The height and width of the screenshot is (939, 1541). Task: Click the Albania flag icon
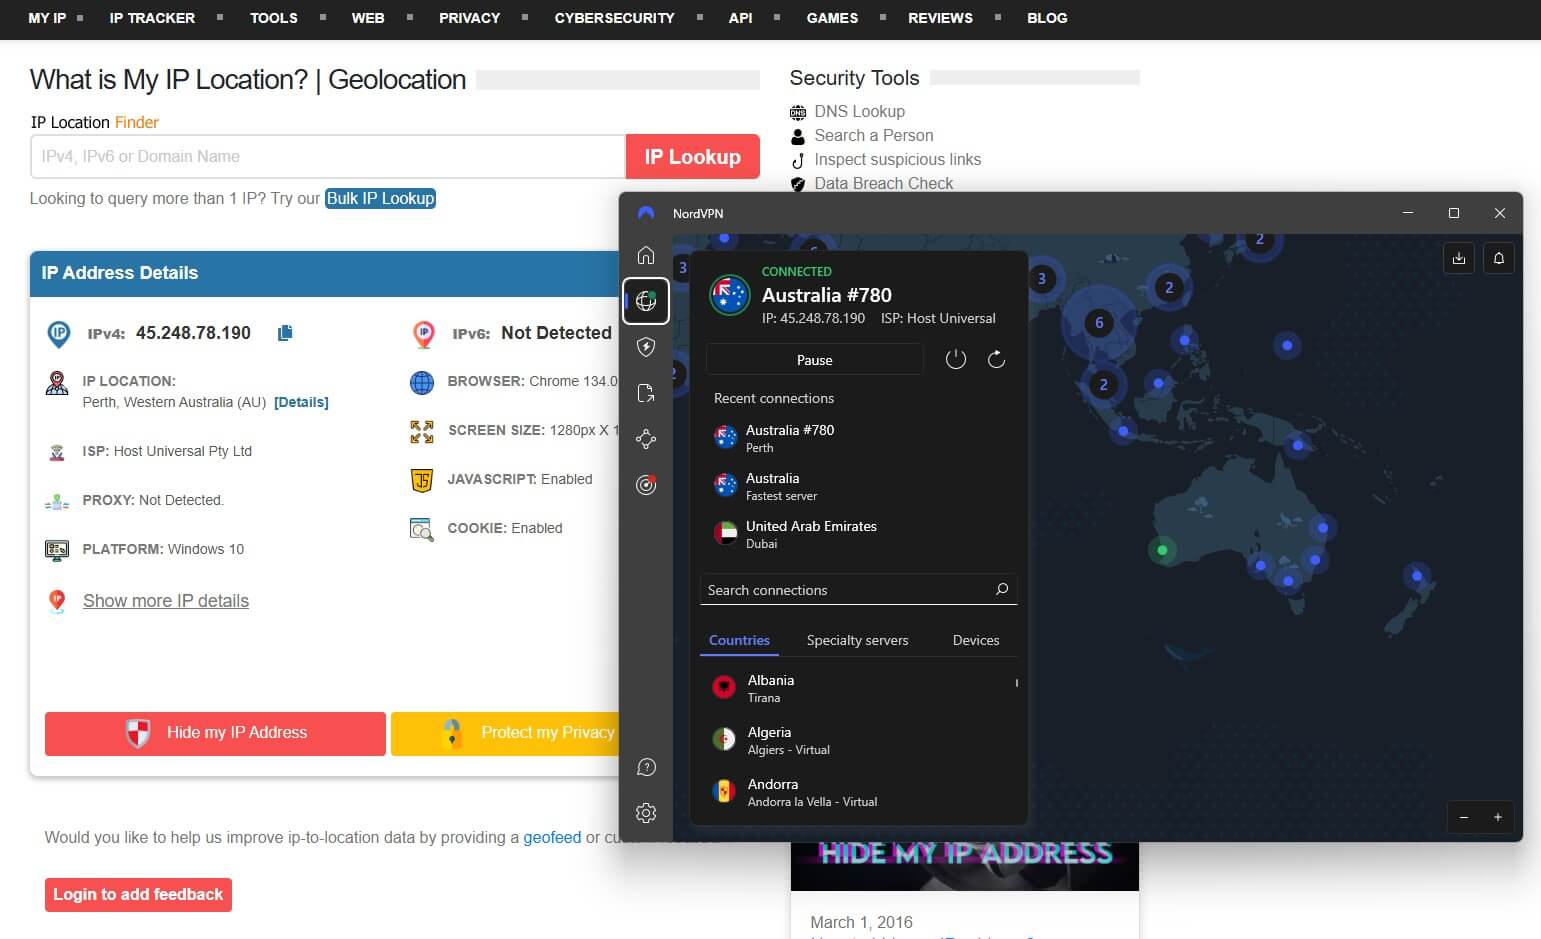click(x=724, y=687)
